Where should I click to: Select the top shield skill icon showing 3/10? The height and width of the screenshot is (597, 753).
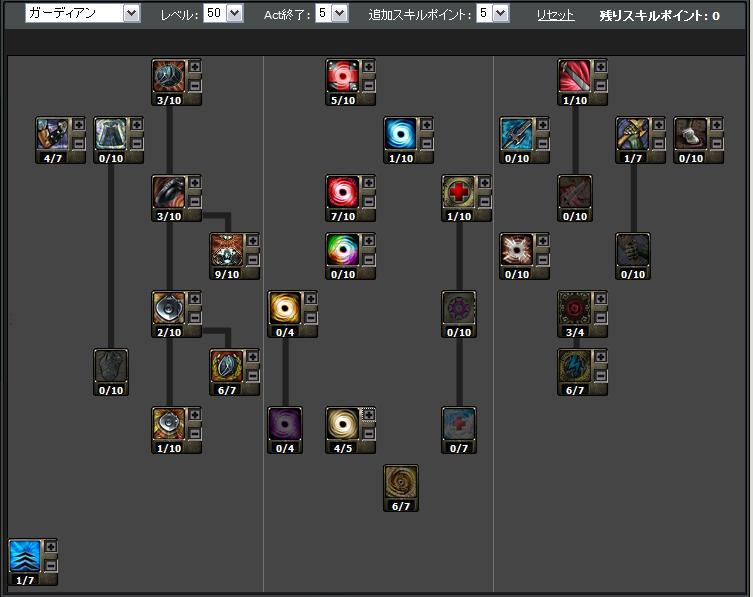tap(169, 76)
